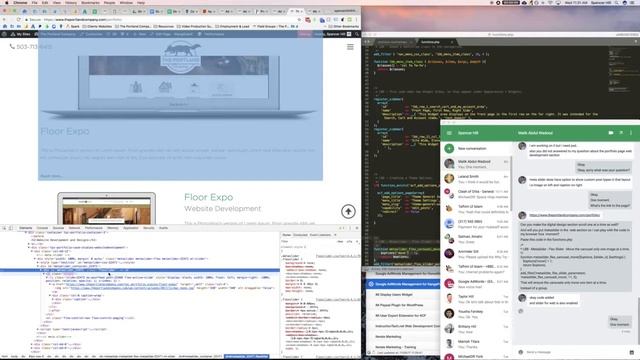Switch to DevTools Network tab
The width and height of the screenshot is (640, 360).
point(74,228)
